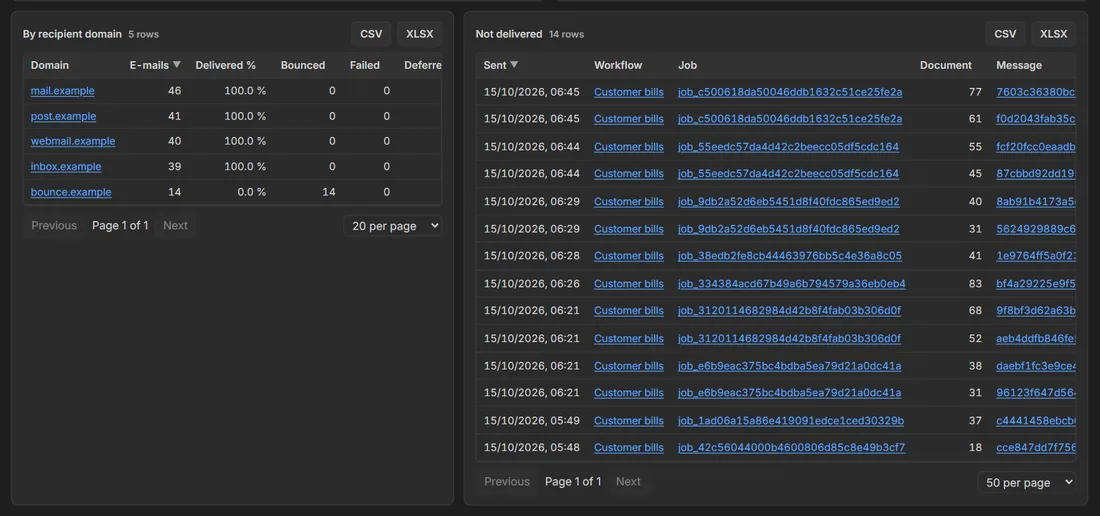Sort by Document column header

coord(946,65)
